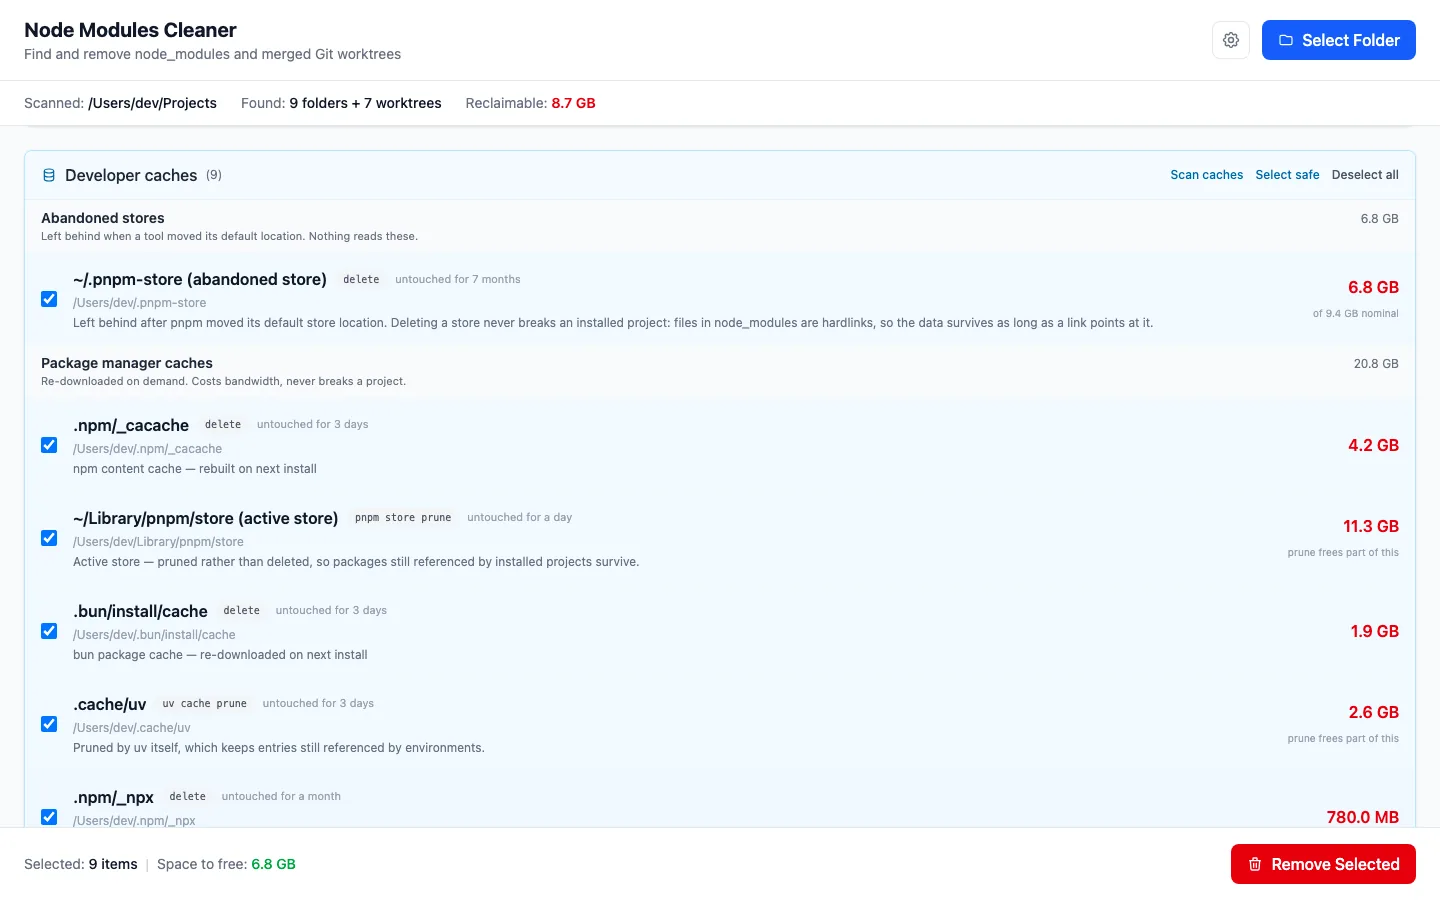Click '9 folders + 7 worktrees' found count
Viewport: 1440px width, 900px height.
coord(365,103)
